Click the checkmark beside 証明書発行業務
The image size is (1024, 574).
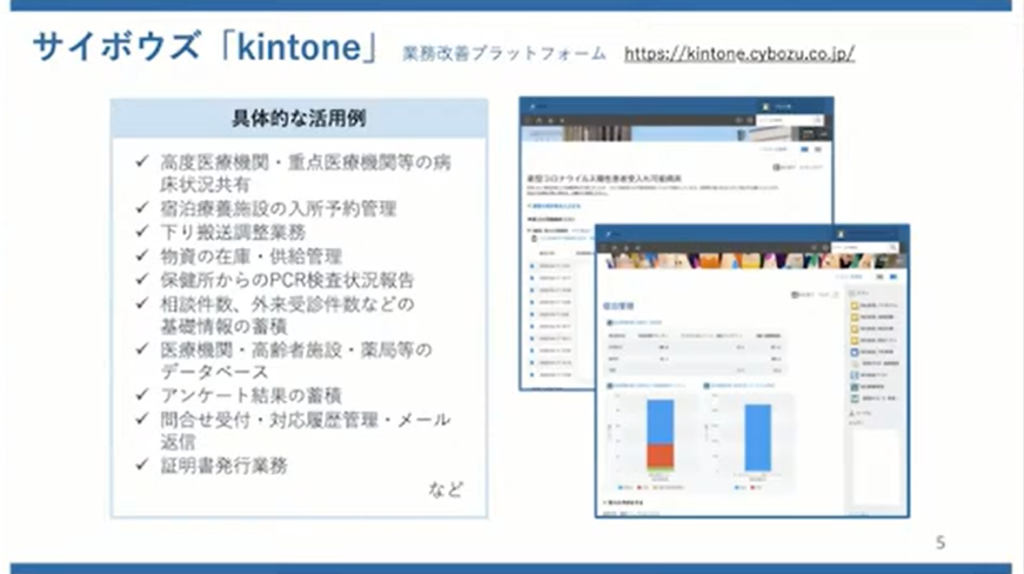(x=142, y=464)
